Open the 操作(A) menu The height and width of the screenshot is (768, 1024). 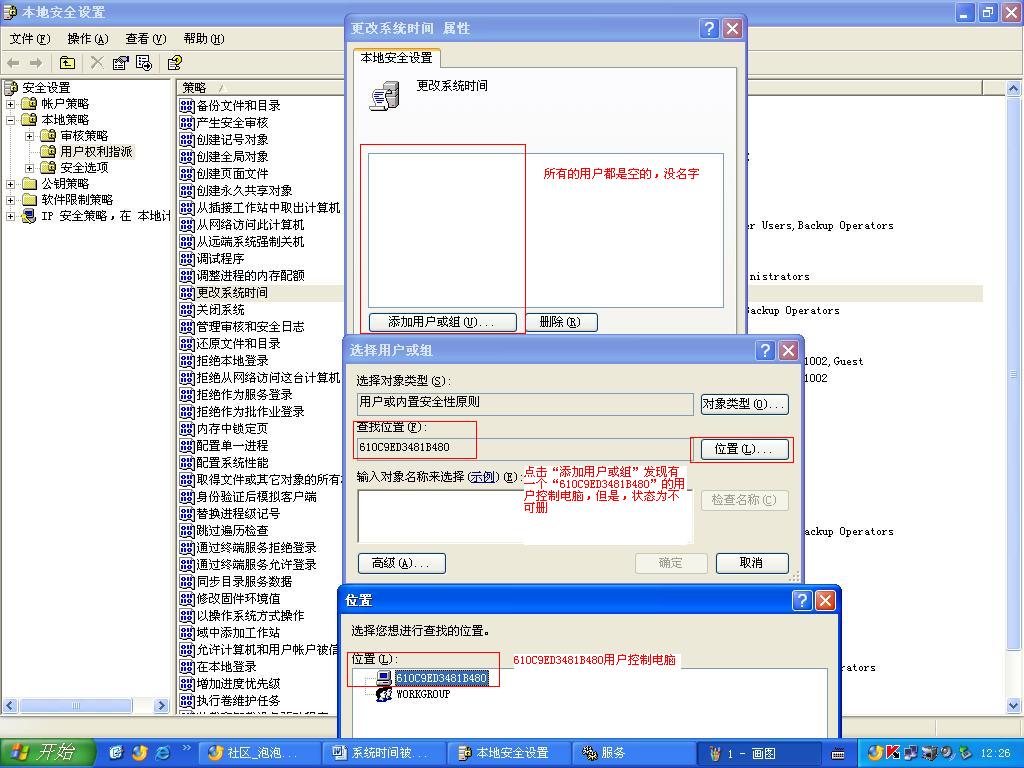pos(87,39)
